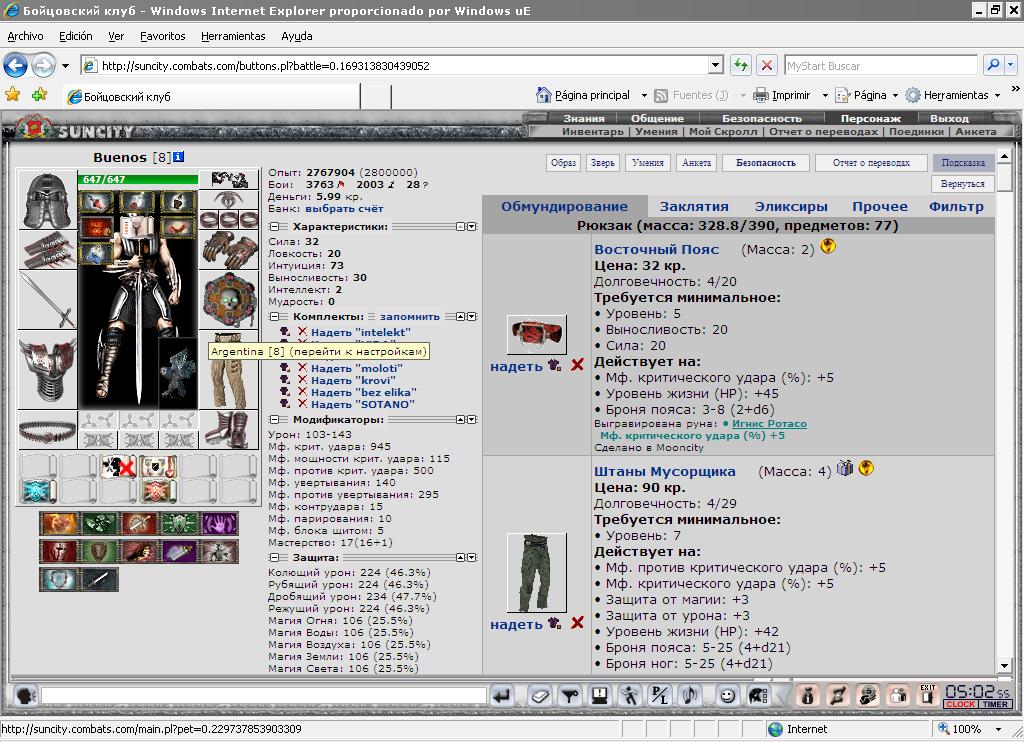1024x742 pixels.
Task: Collapse the Защита section
Action: (275, 557)
